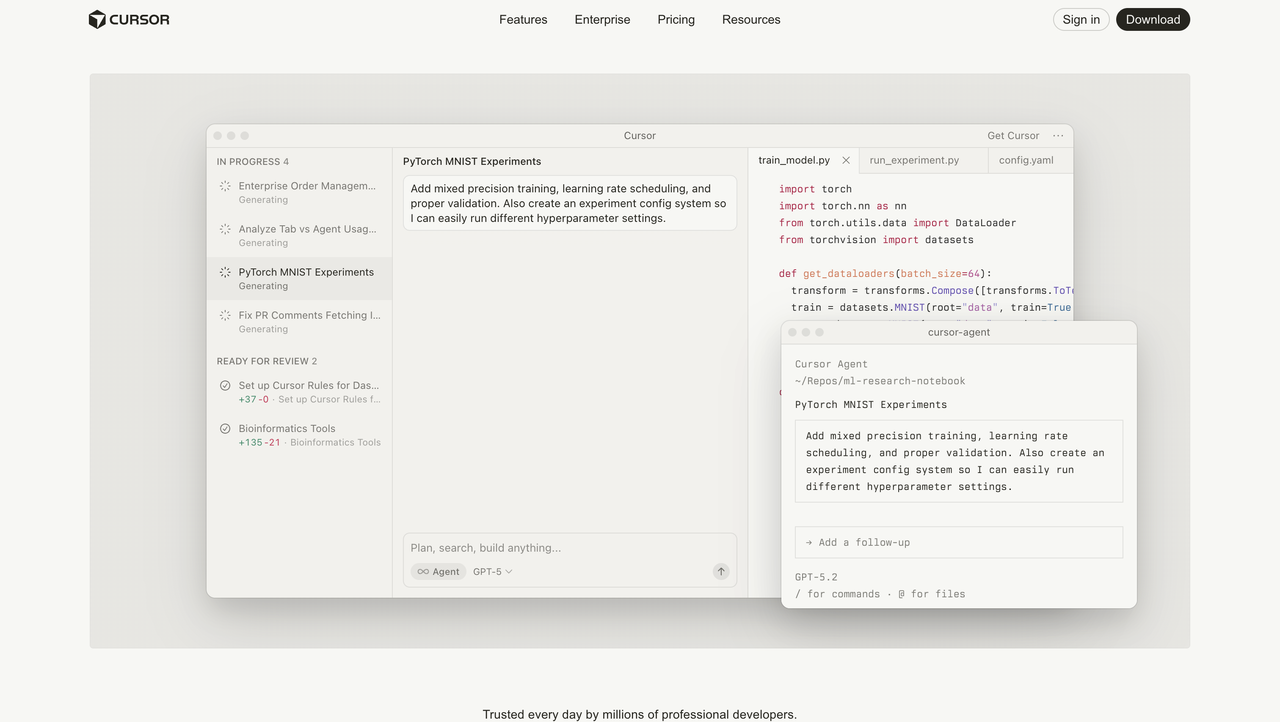Click the spinner icon beside Enterprise Order Management

pyautogui.click(x=225, y=186)
